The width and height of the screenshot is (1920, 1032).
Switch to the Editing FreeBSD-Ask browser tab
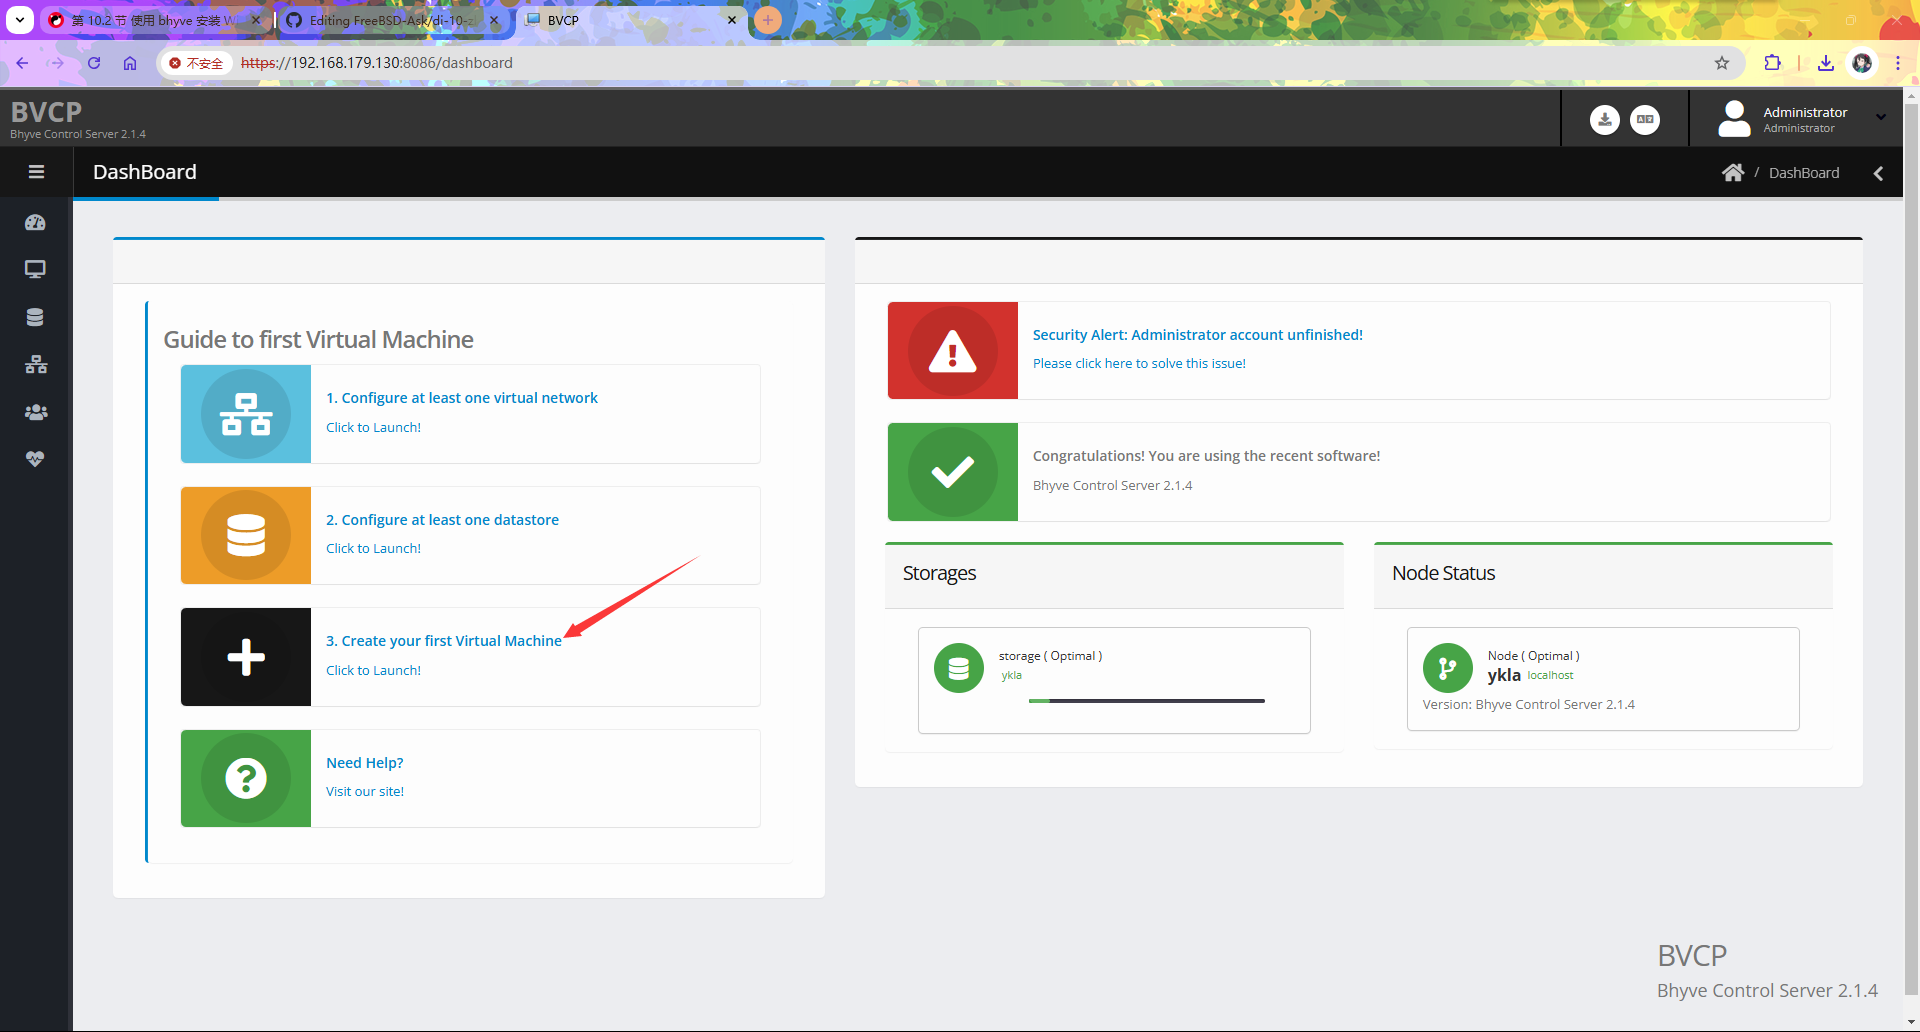click(x=390, y=20)
